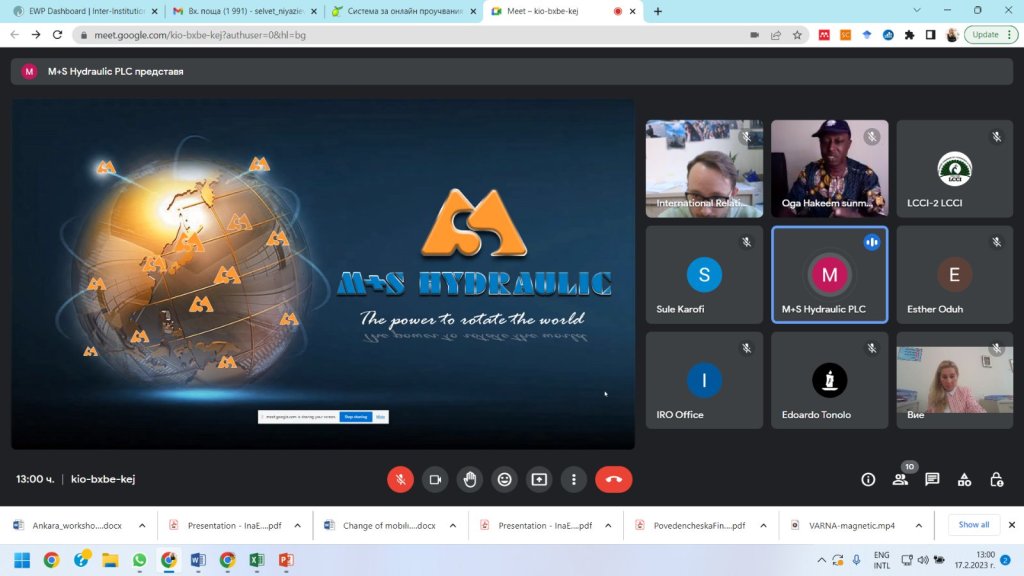Image resolution: width=1024 pixels, height=576 pixels.
Task: Open host controls lock icon
Action: pos(996,479)
